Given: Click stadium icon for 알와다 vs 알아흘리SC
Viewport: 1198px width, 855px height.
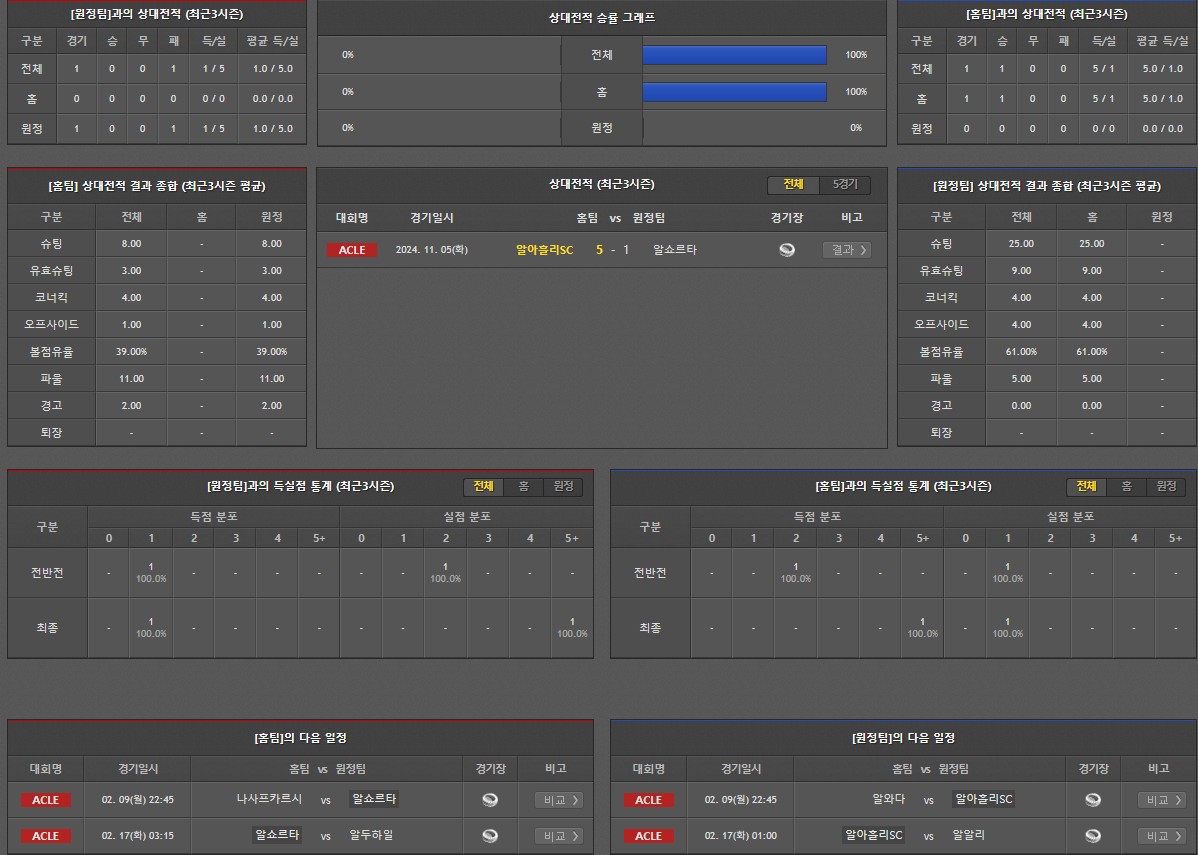Looking at the screenshot, I should 1093,800.
